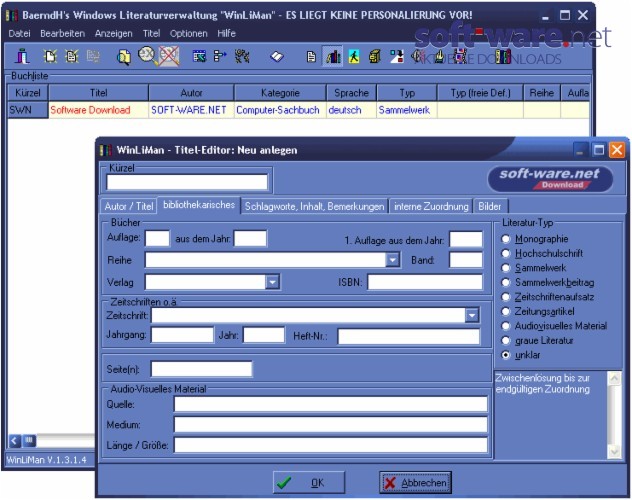Open the Optionen menu

[188, 33]
